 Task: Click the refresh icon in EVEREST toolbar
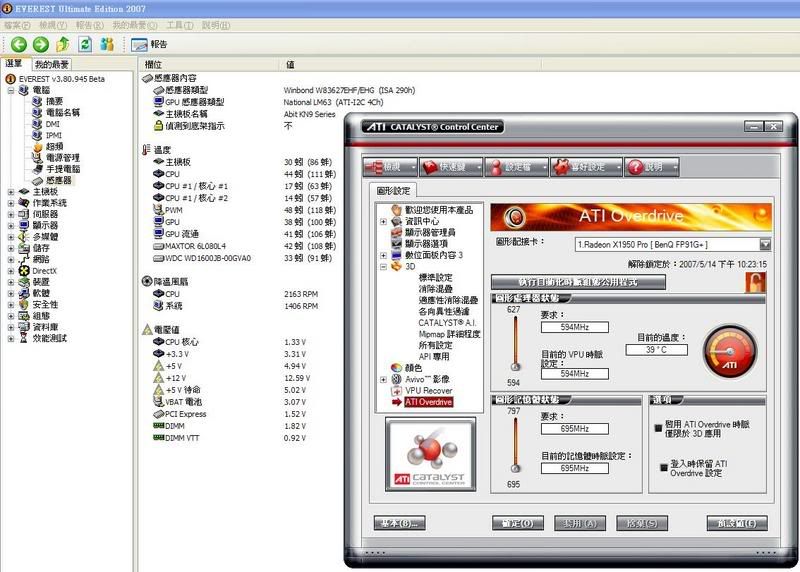85,44
